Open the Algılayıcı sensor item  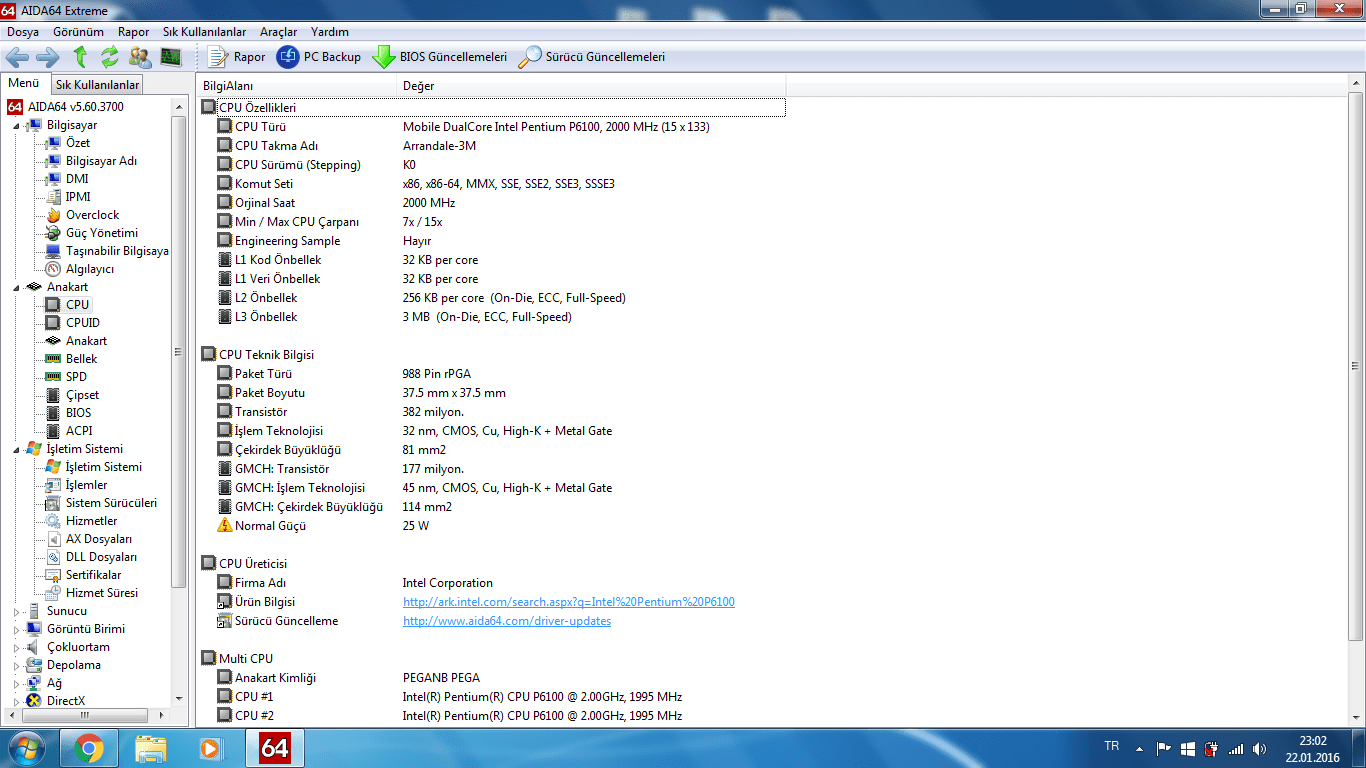tap(90, 269)
